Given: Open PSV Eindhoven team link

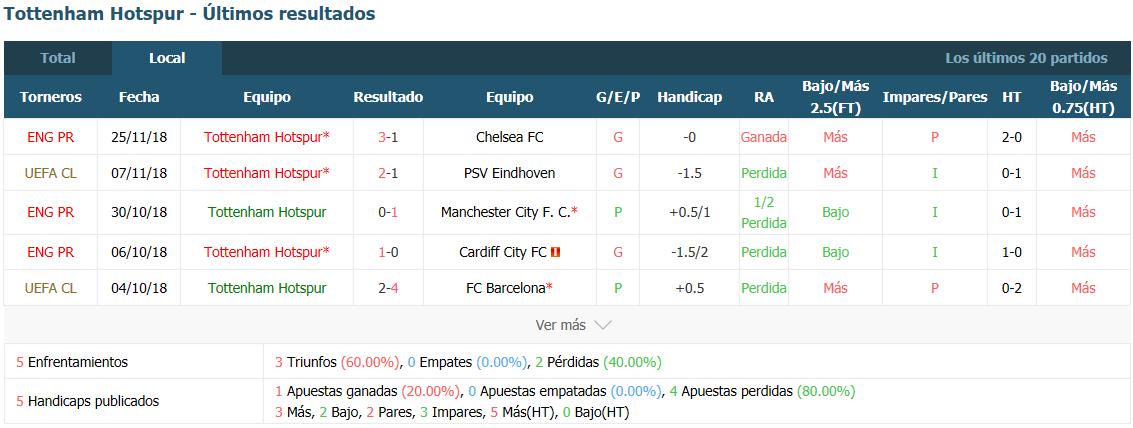Looking at the screenshot, I should (509, 173).
